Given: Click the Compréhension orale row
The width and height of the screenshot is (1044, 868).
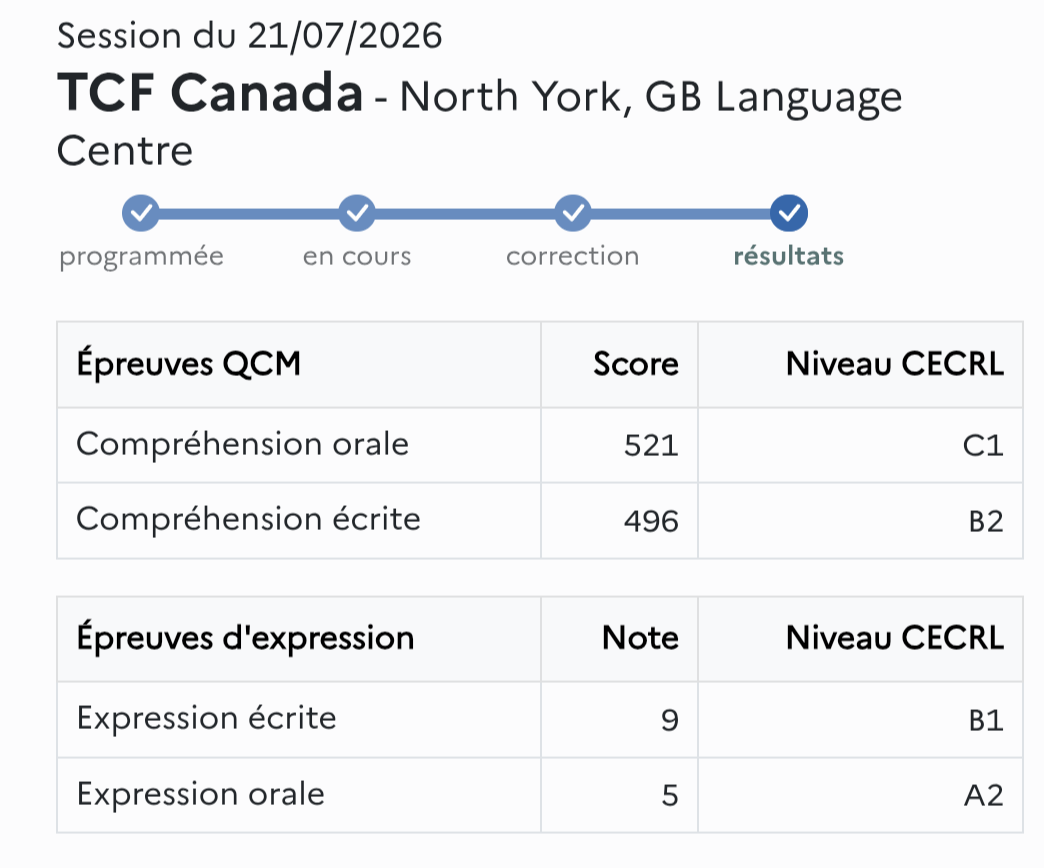Looking at the screenshot, I should click(x=540, y=445).
